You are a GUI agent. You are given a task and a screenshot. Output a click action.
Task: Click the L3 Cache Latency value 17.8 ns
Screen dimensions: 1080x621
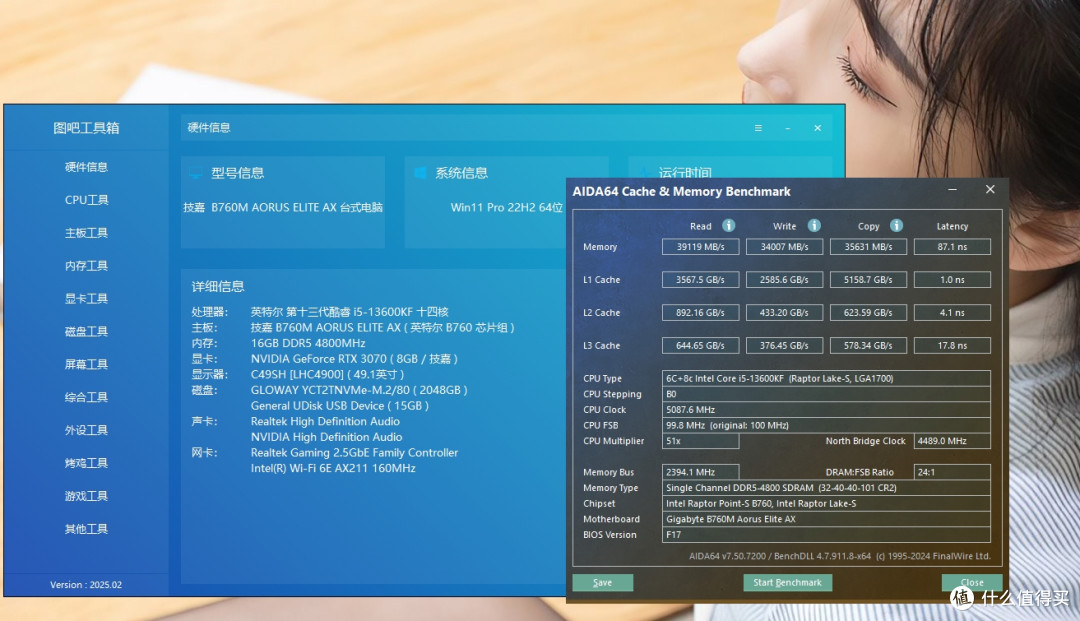point(952,346)
